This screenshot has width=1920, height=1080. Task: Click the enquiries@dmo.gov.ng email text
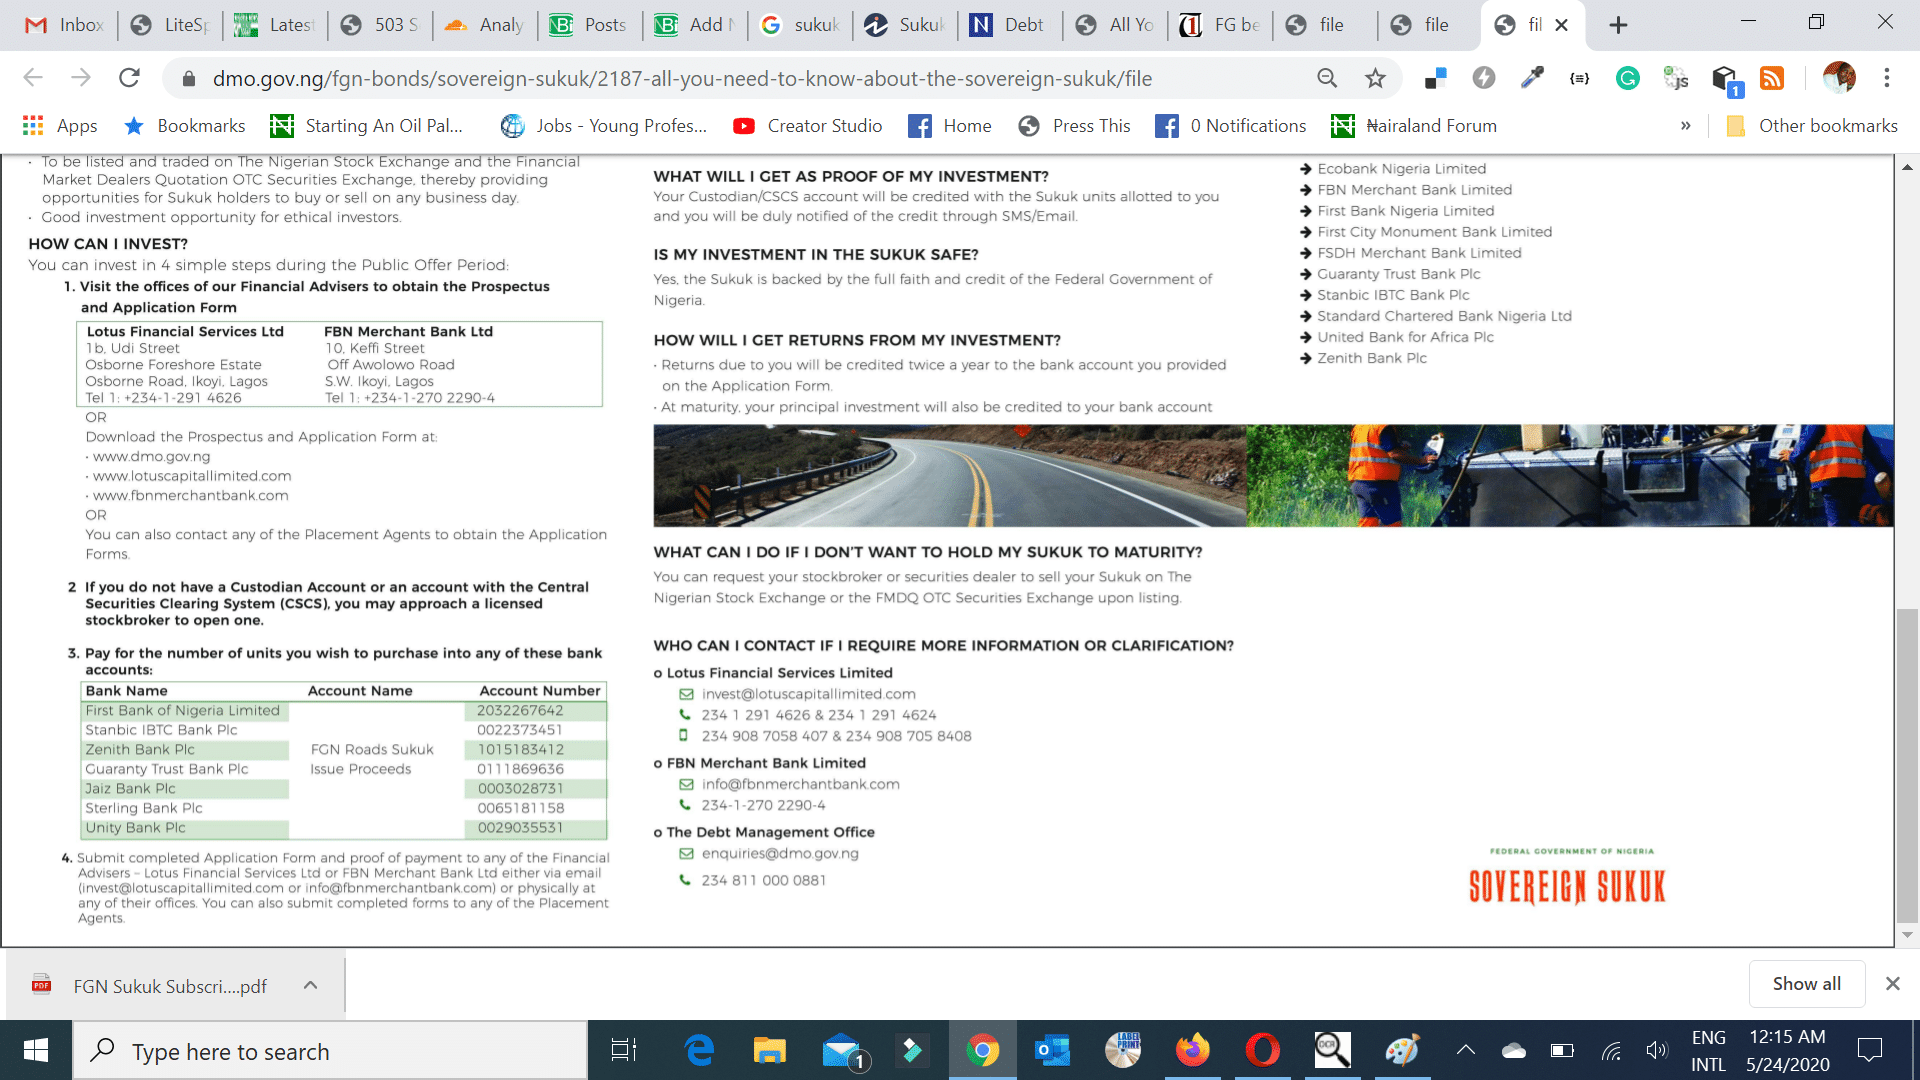click(780, 854)
